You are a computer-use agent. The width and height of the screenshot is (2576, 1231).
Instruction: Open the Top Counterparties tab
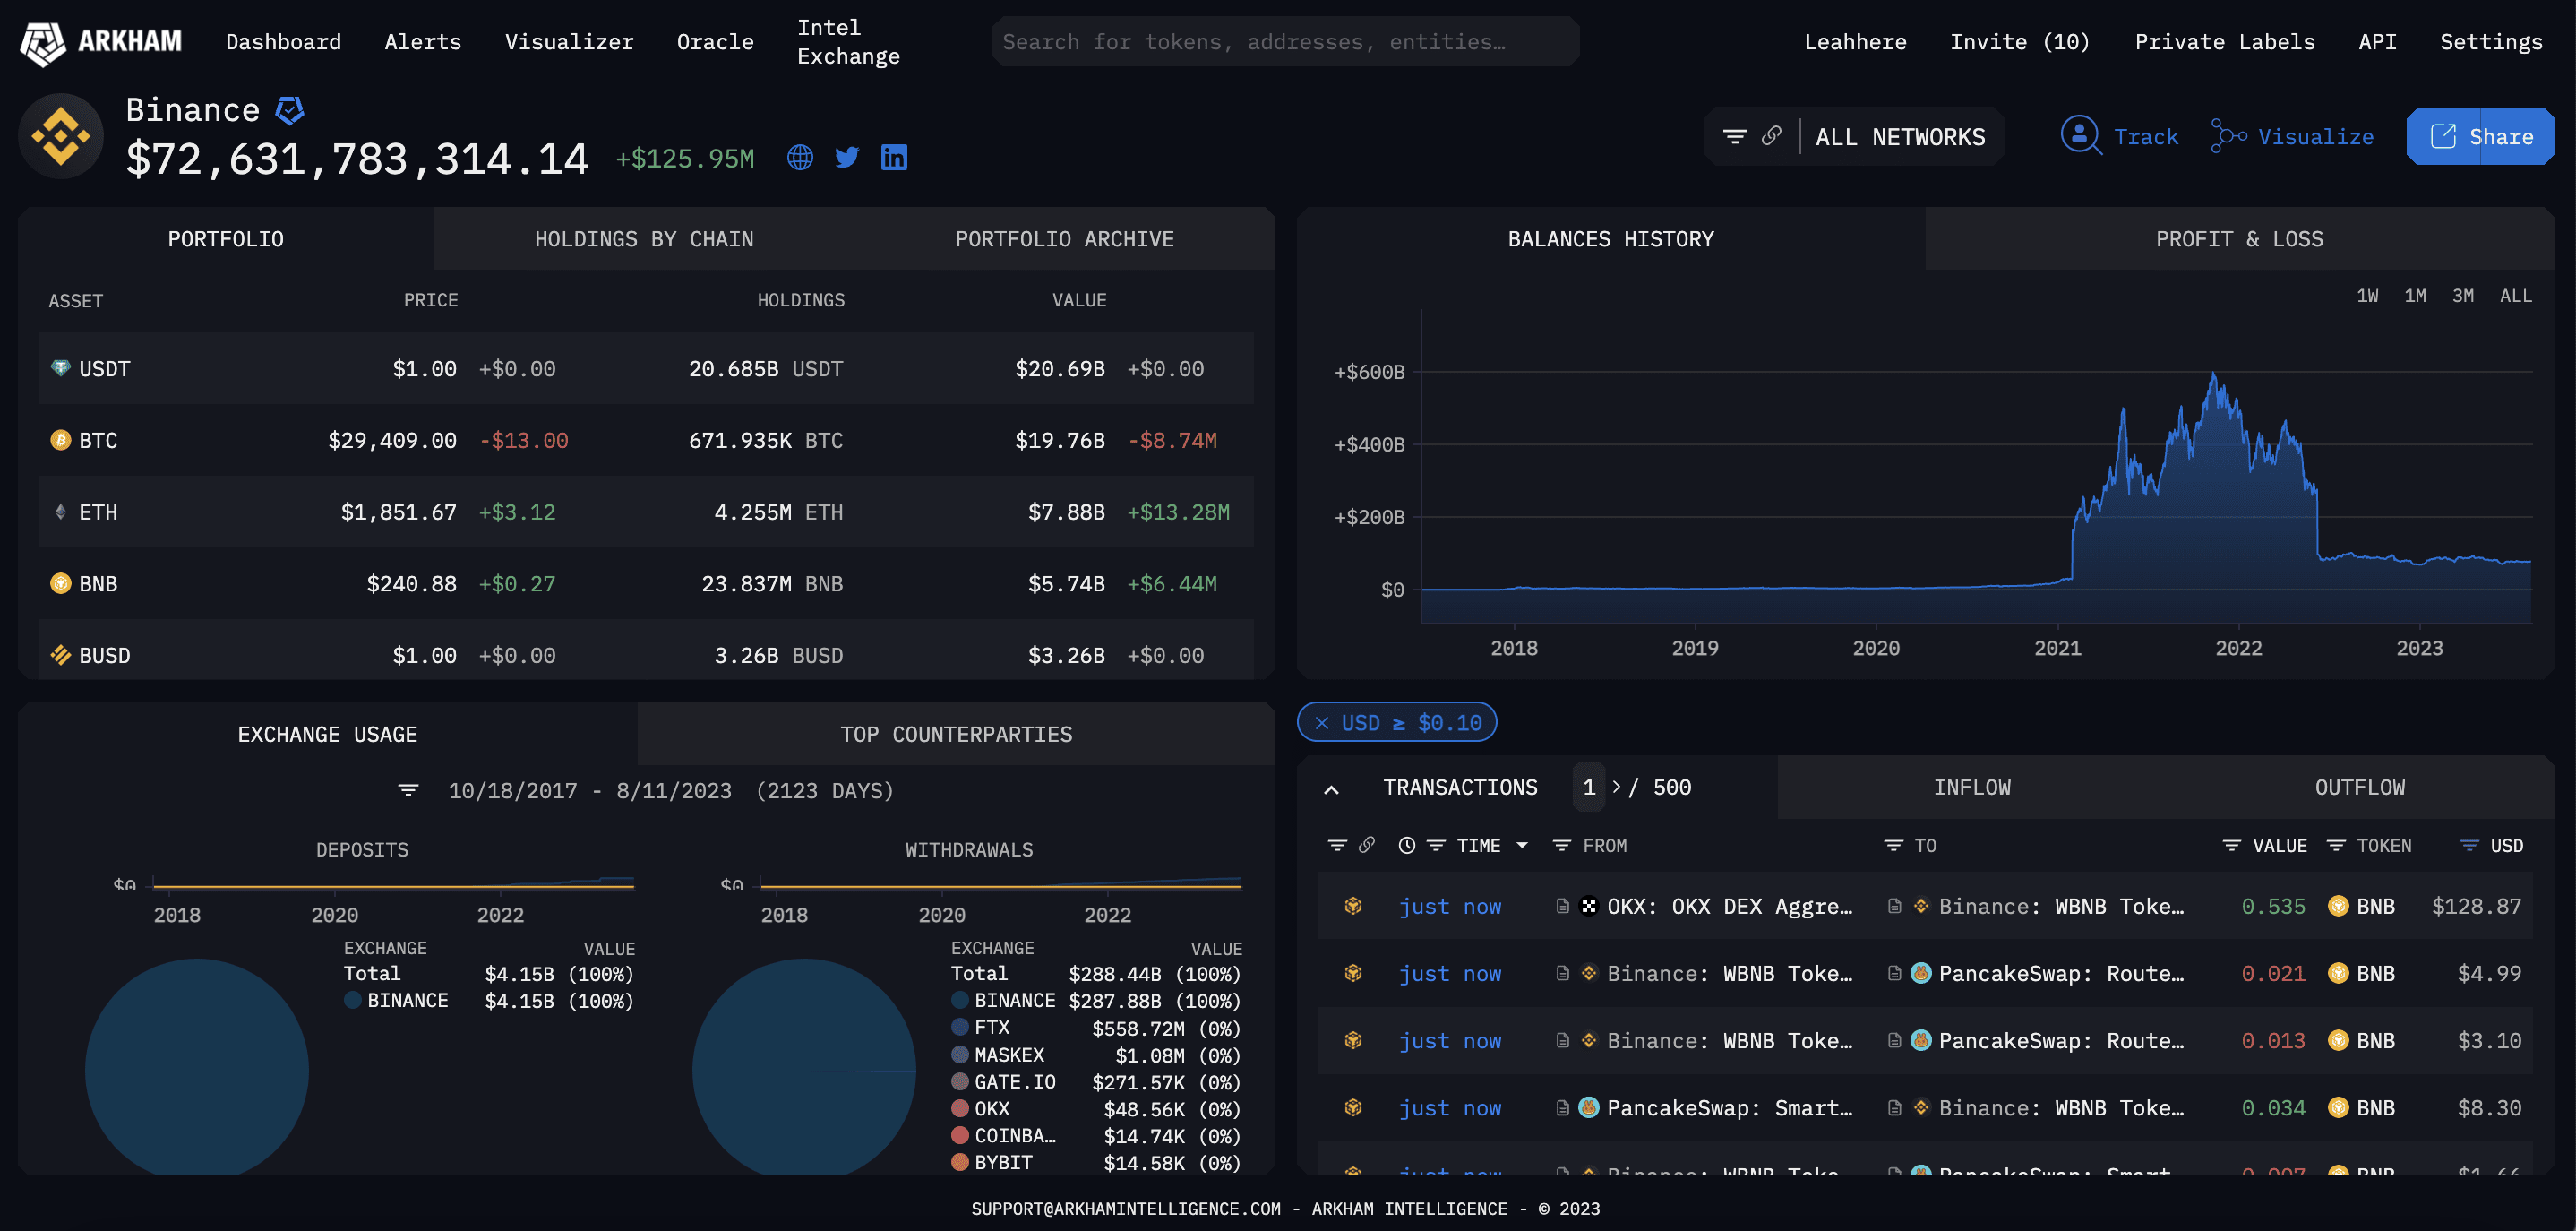click(956, 734)
